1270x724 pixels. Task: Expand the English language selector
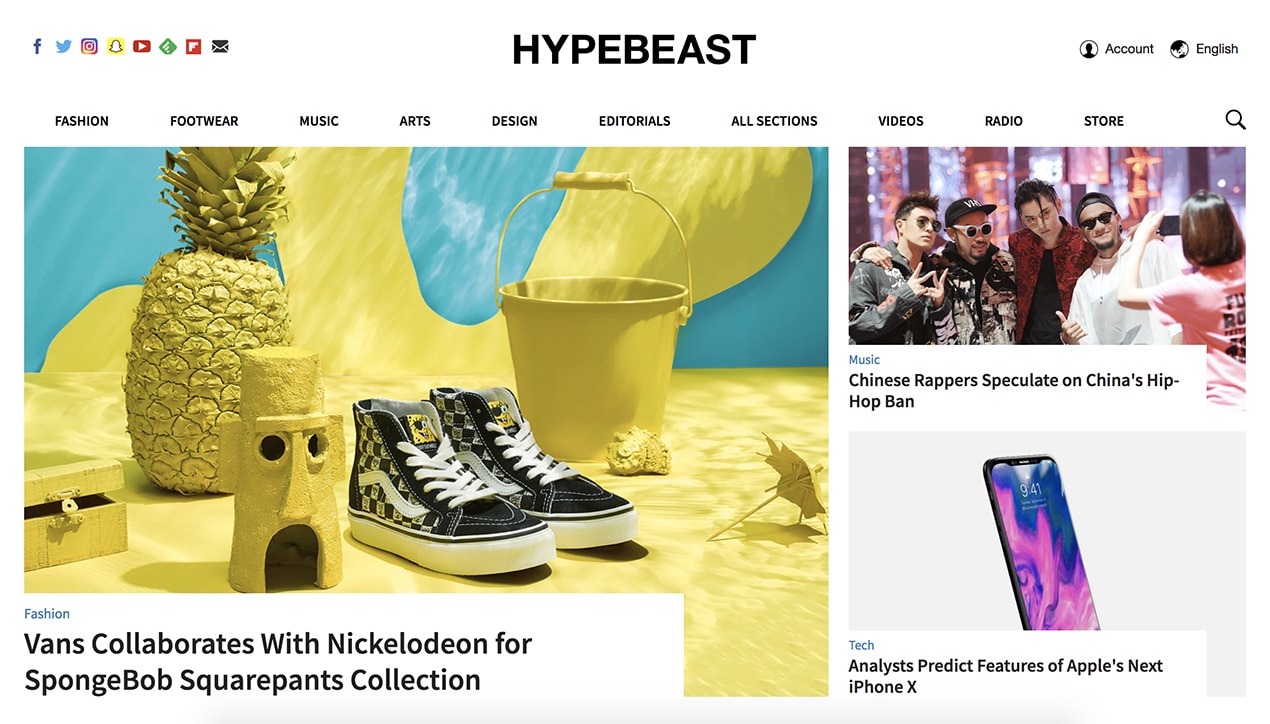point(1204,49)
